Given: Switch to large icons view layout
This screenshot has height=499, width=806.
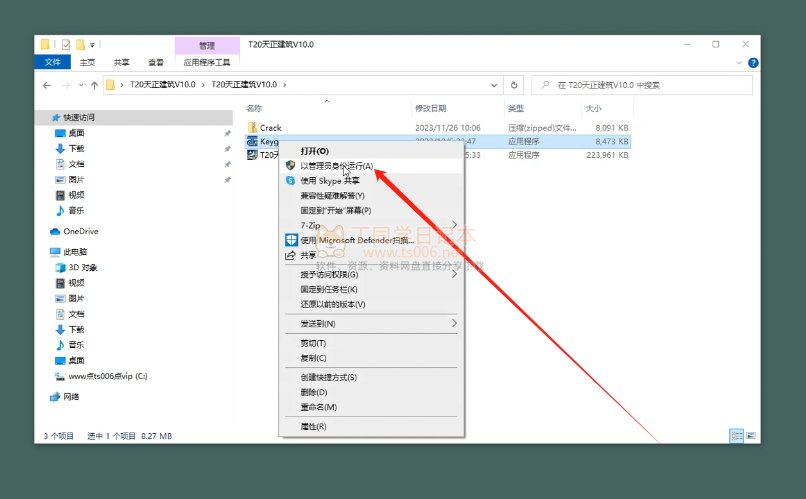Looking at the screenshot, I should pyautogui.click(x=750, y=436).
